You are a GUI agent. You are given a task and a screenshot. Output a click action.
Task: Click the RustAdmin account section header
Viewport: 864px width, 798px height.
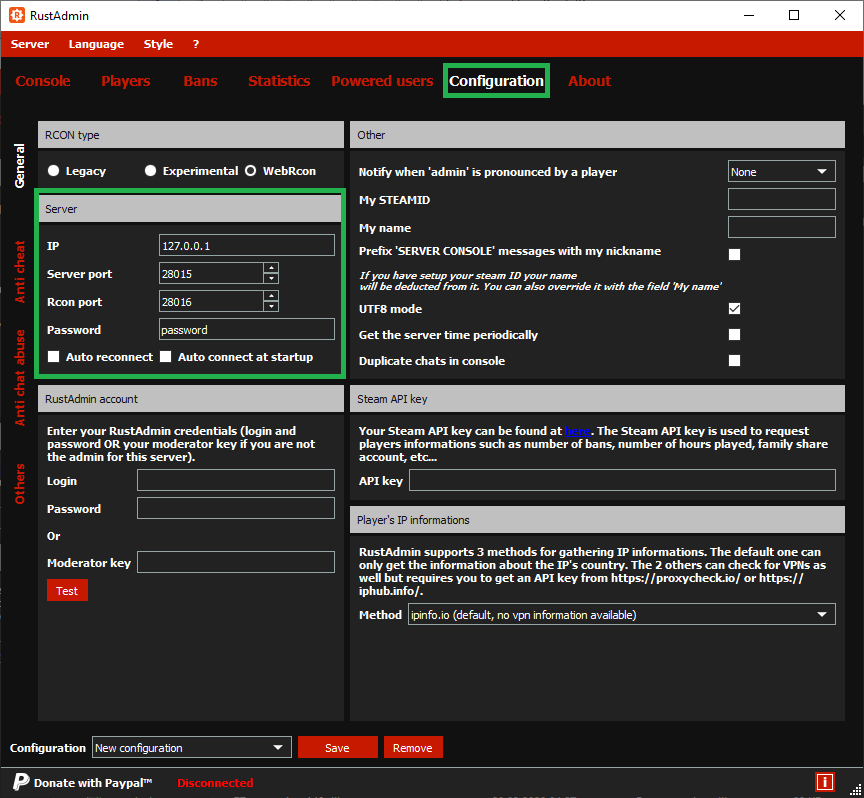[191, 398]
